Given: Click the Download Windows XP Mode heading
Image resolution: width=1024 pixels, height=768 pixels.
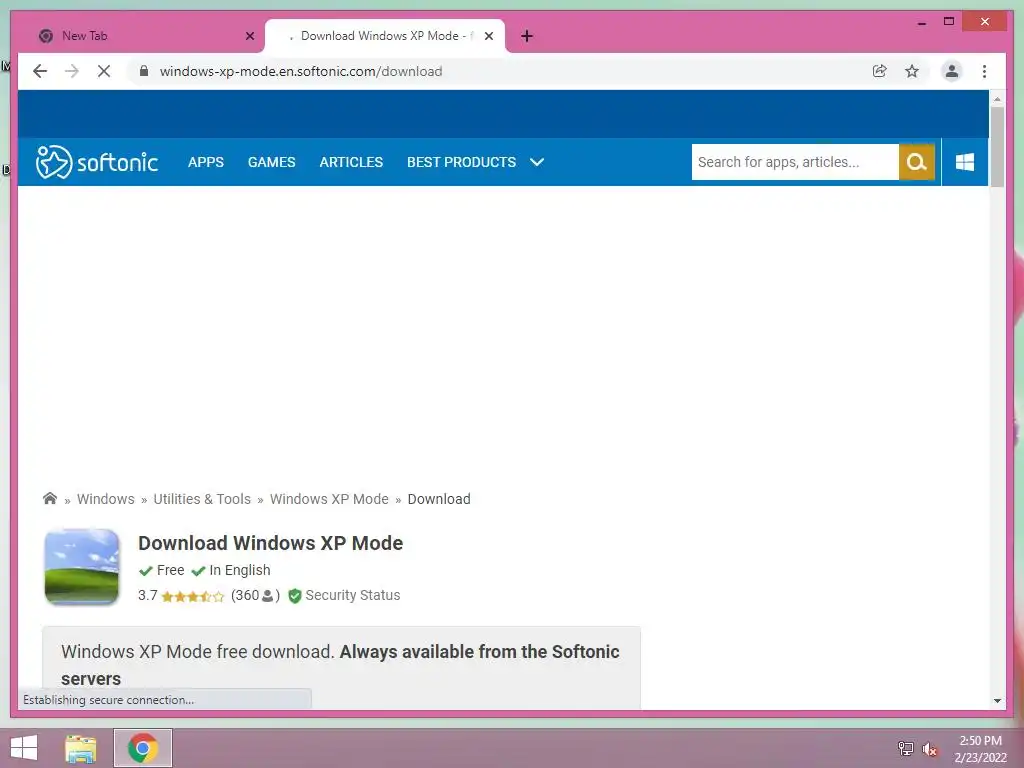Looking at the screenshot, I should pos(270,543).
